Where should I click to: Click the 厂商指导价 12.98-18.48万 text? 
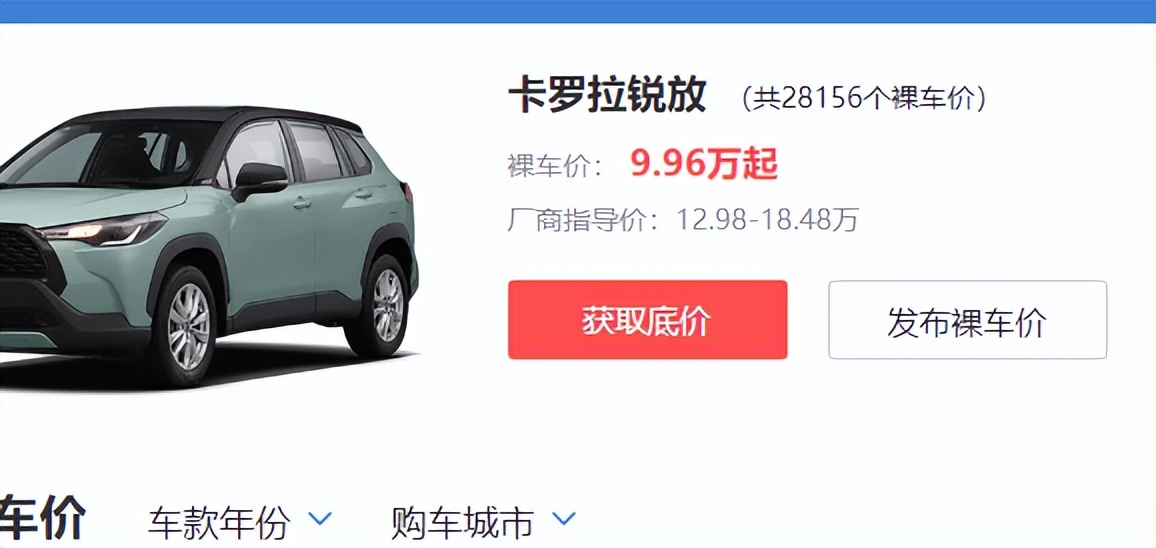[x=683, y=220]
